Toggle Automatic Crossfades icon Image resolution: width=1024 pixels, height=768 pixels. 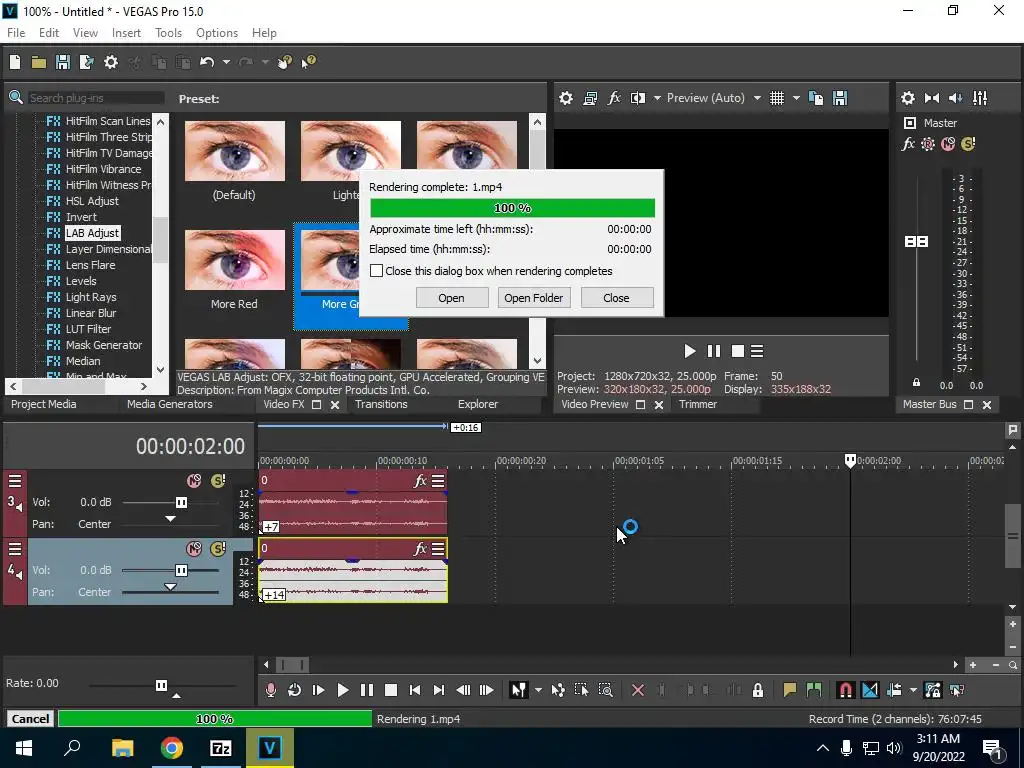tap(870, 690)
